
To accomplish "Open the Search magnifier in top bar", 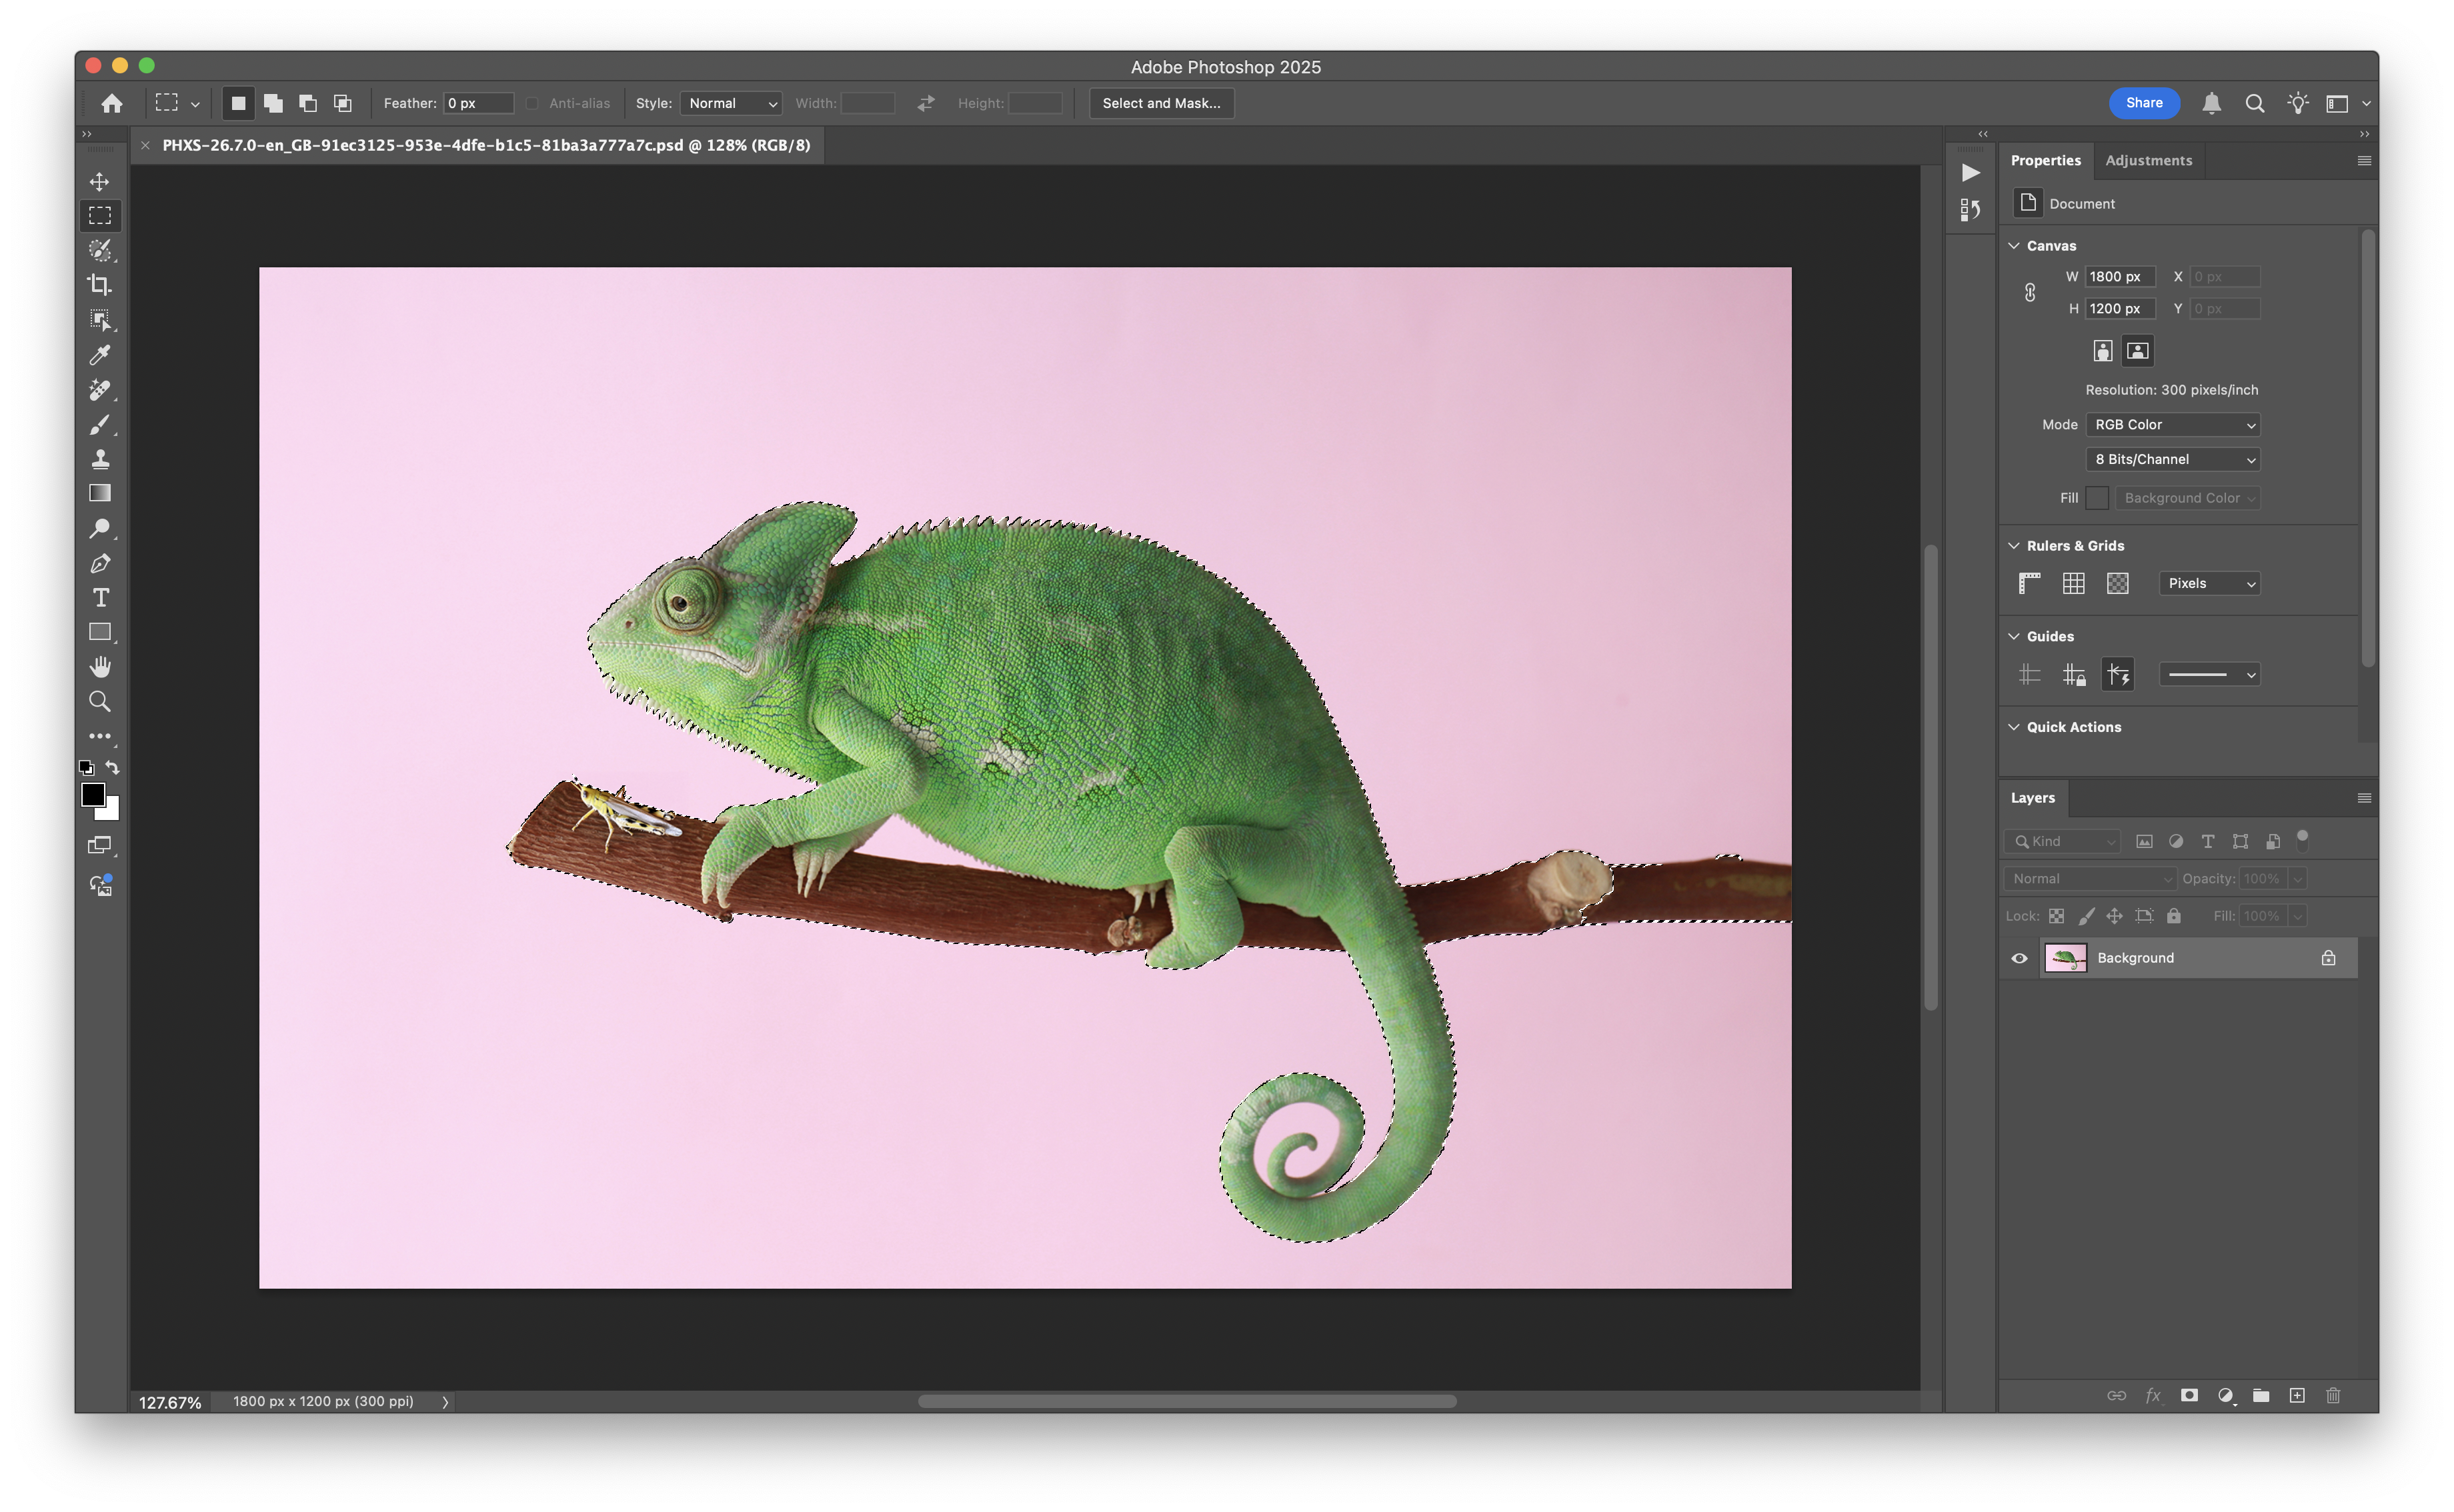I will [2254, 103].
